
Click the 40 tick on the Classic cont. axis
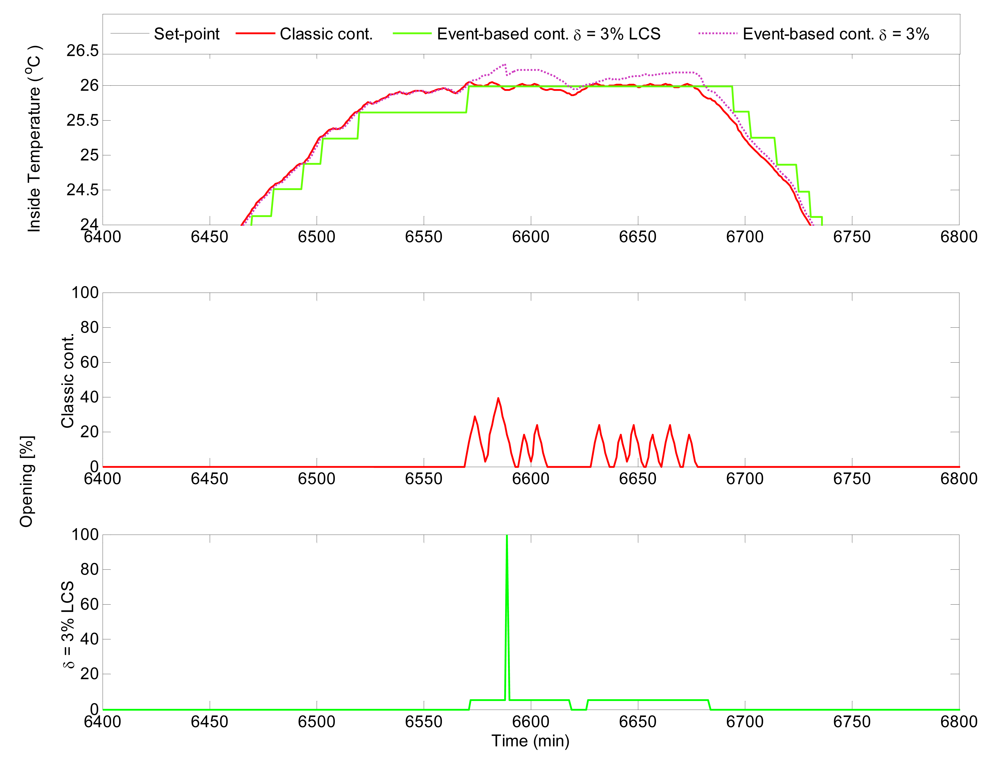[90, 398]
